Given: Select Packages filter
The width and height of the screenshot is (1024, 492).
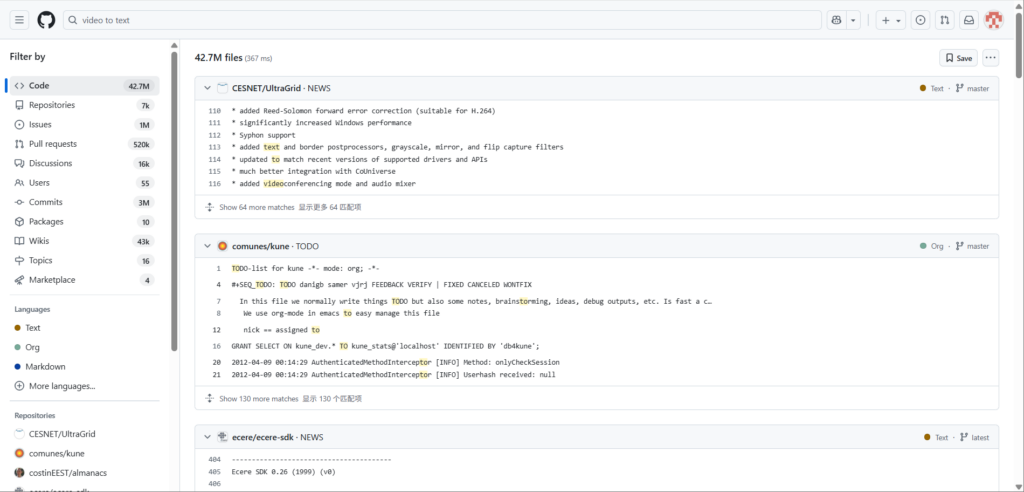Looking at the screenshot, I should [84, 221].
